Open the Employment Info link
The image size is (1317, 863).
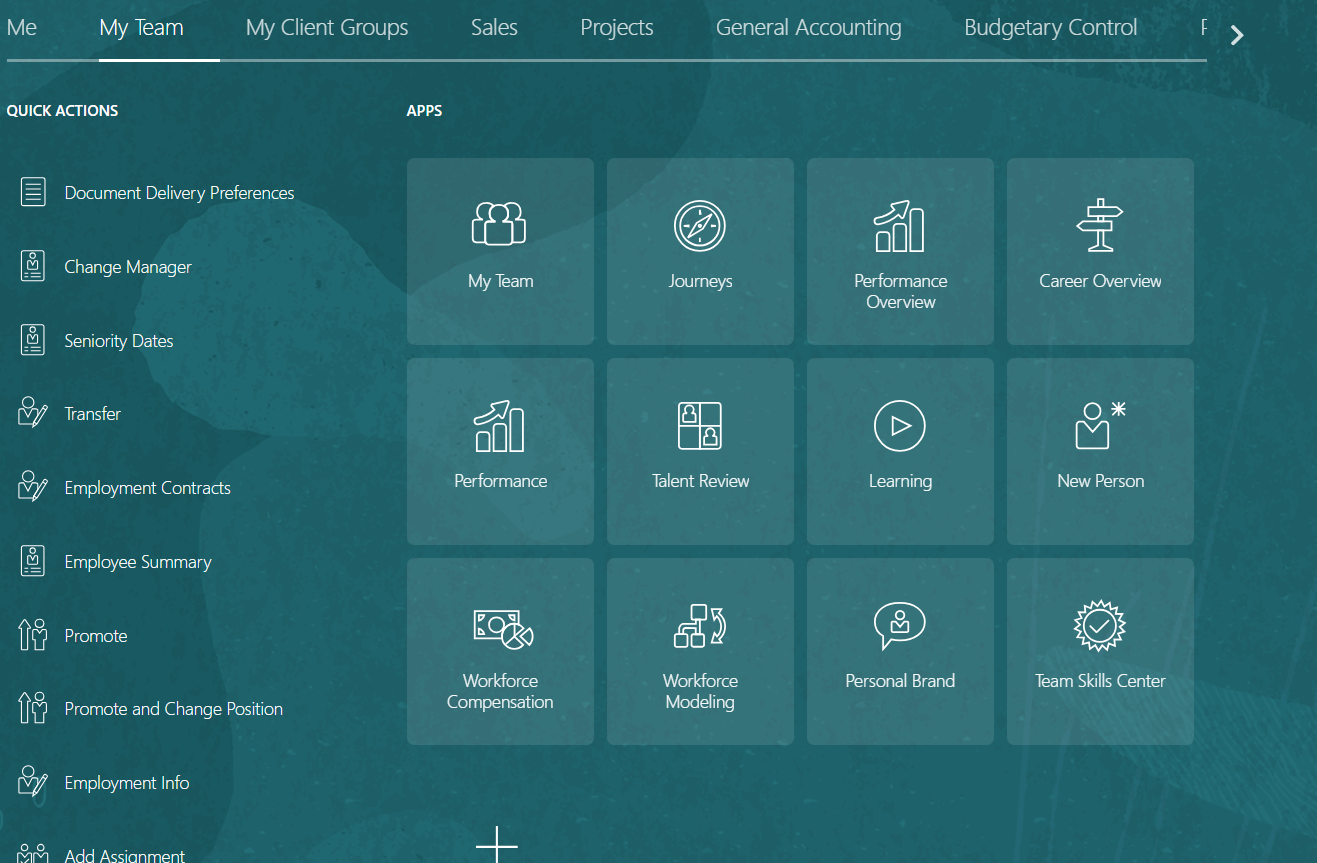click(127, 783)
